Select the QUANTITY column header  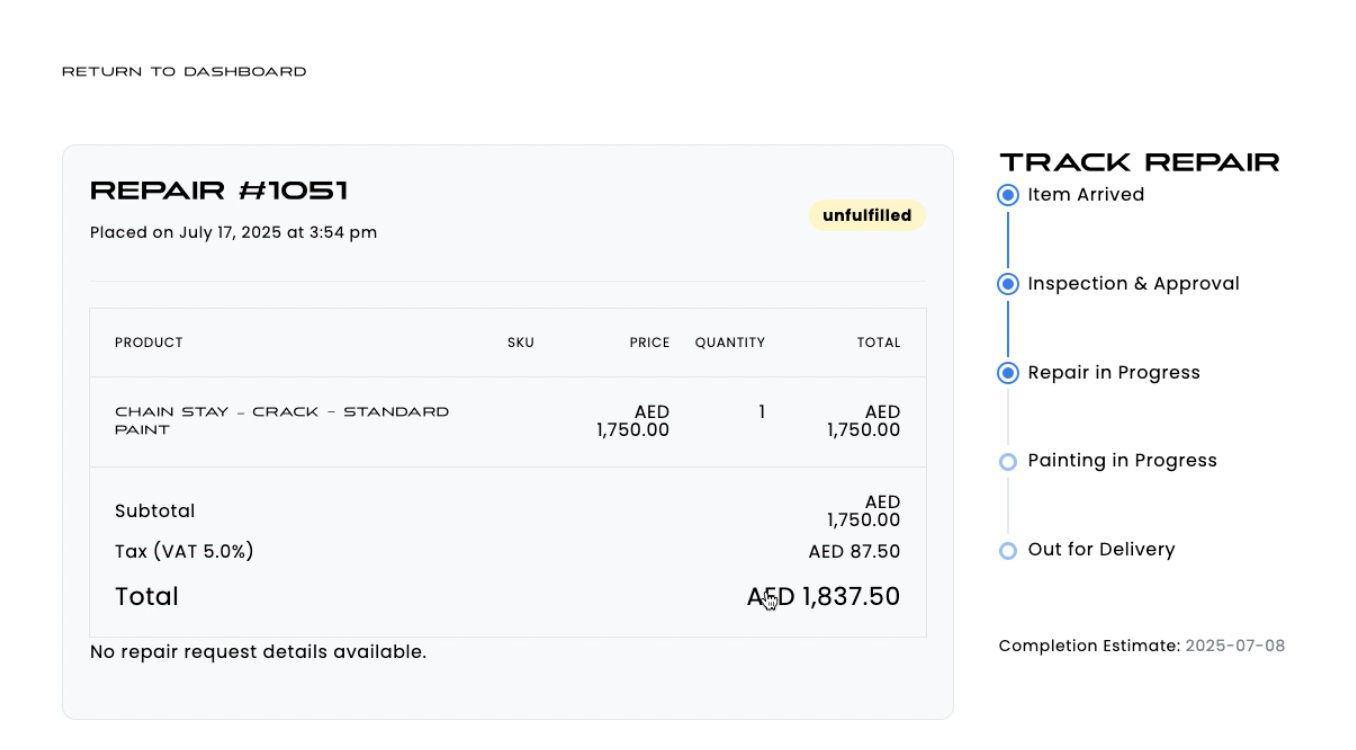730,342
